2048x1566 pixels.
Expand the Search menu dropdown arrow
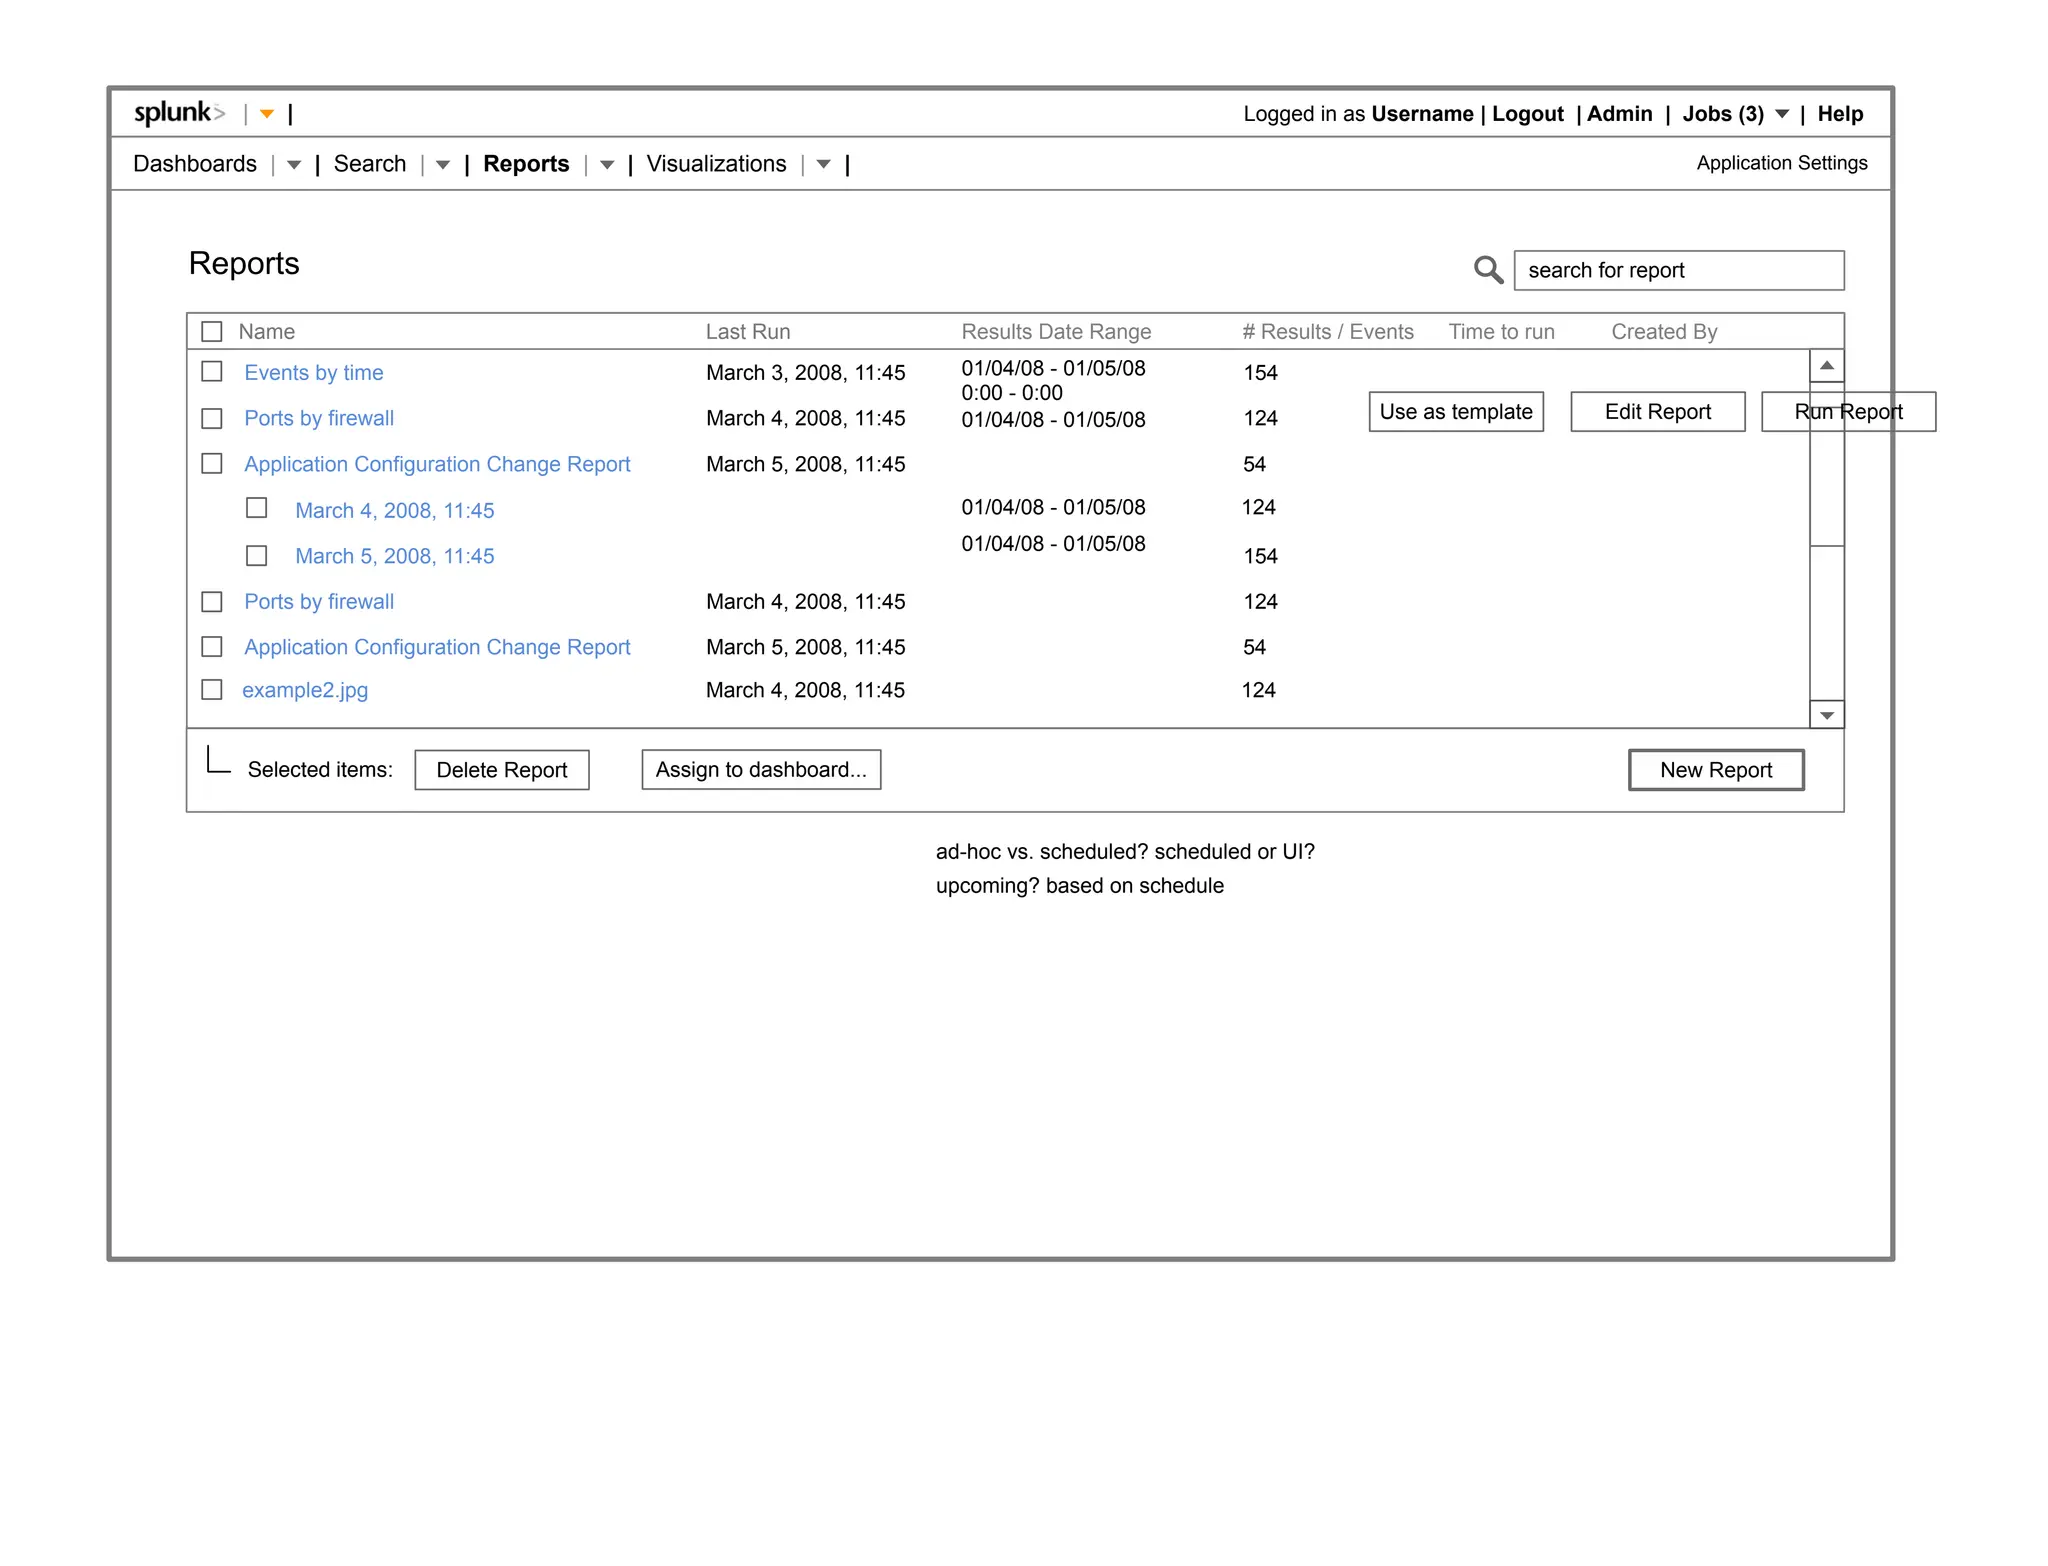(442, 165)
